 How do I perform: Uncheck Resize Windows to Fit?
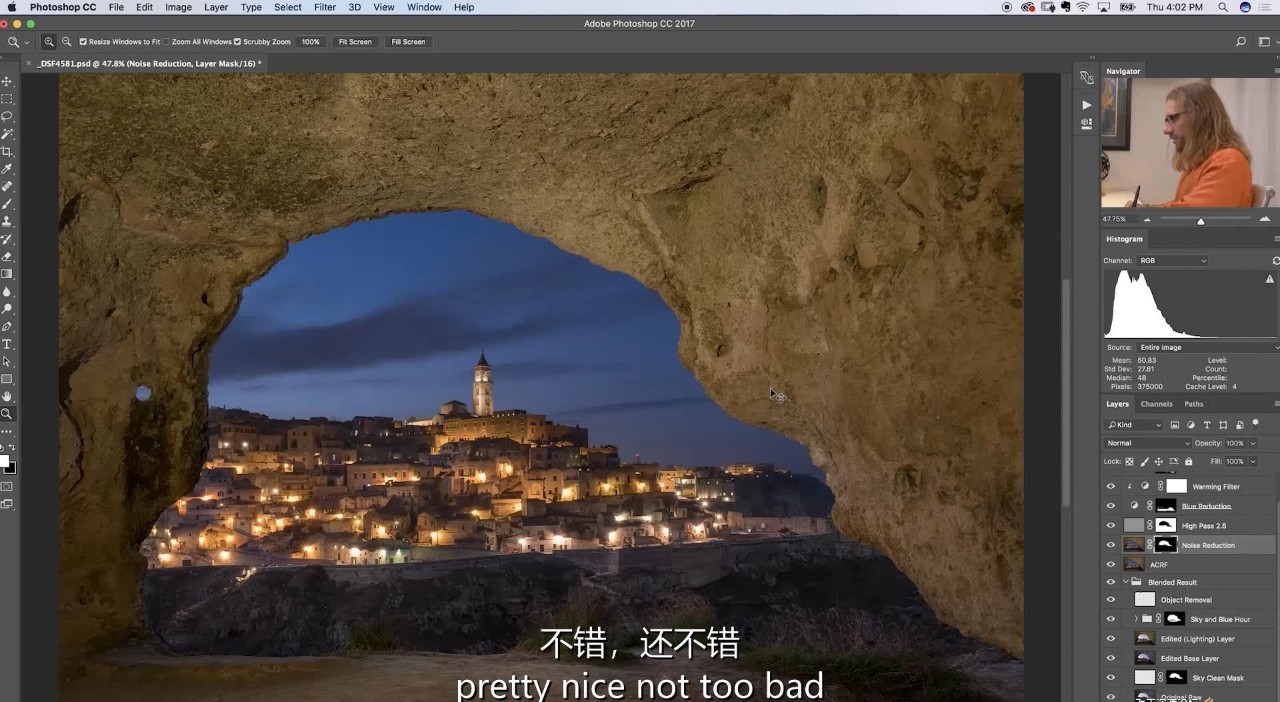click(x=83, y=42)
